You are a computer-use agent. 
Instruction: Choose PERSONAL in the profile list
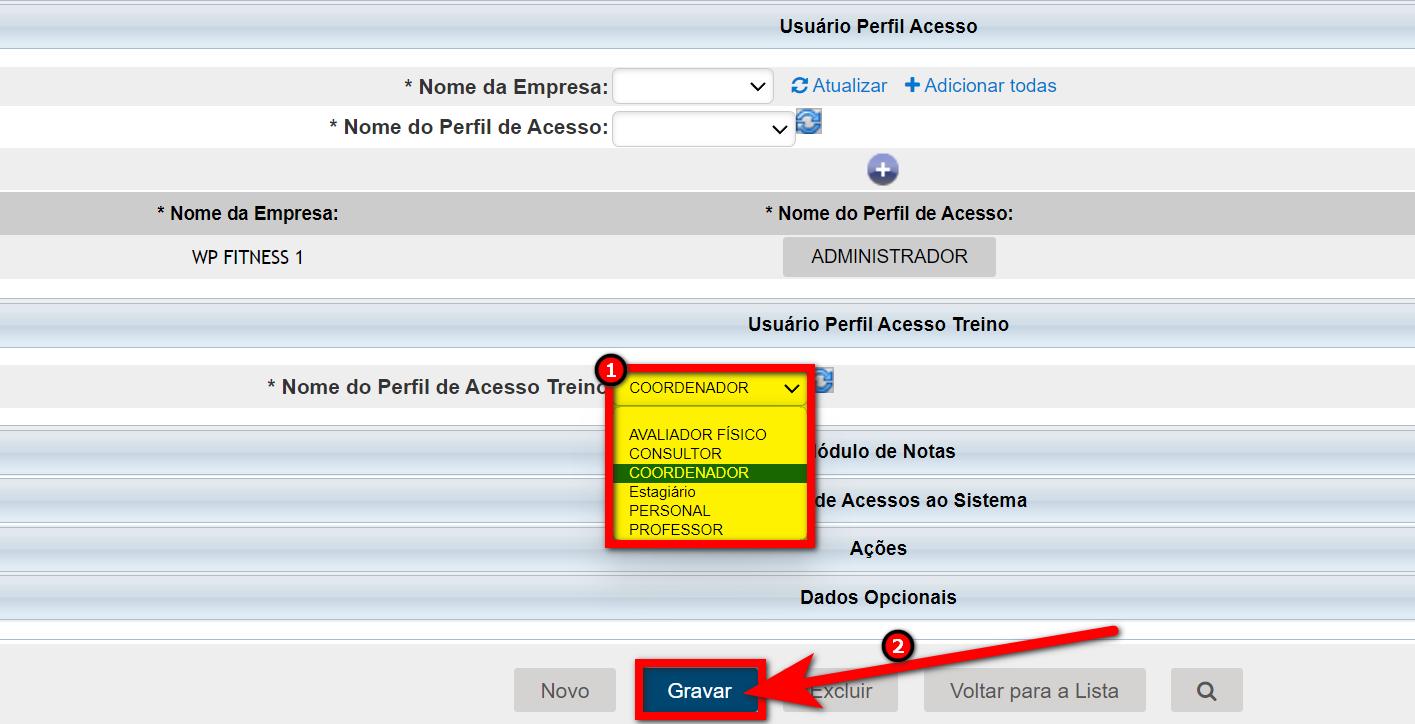coord(669,511)
